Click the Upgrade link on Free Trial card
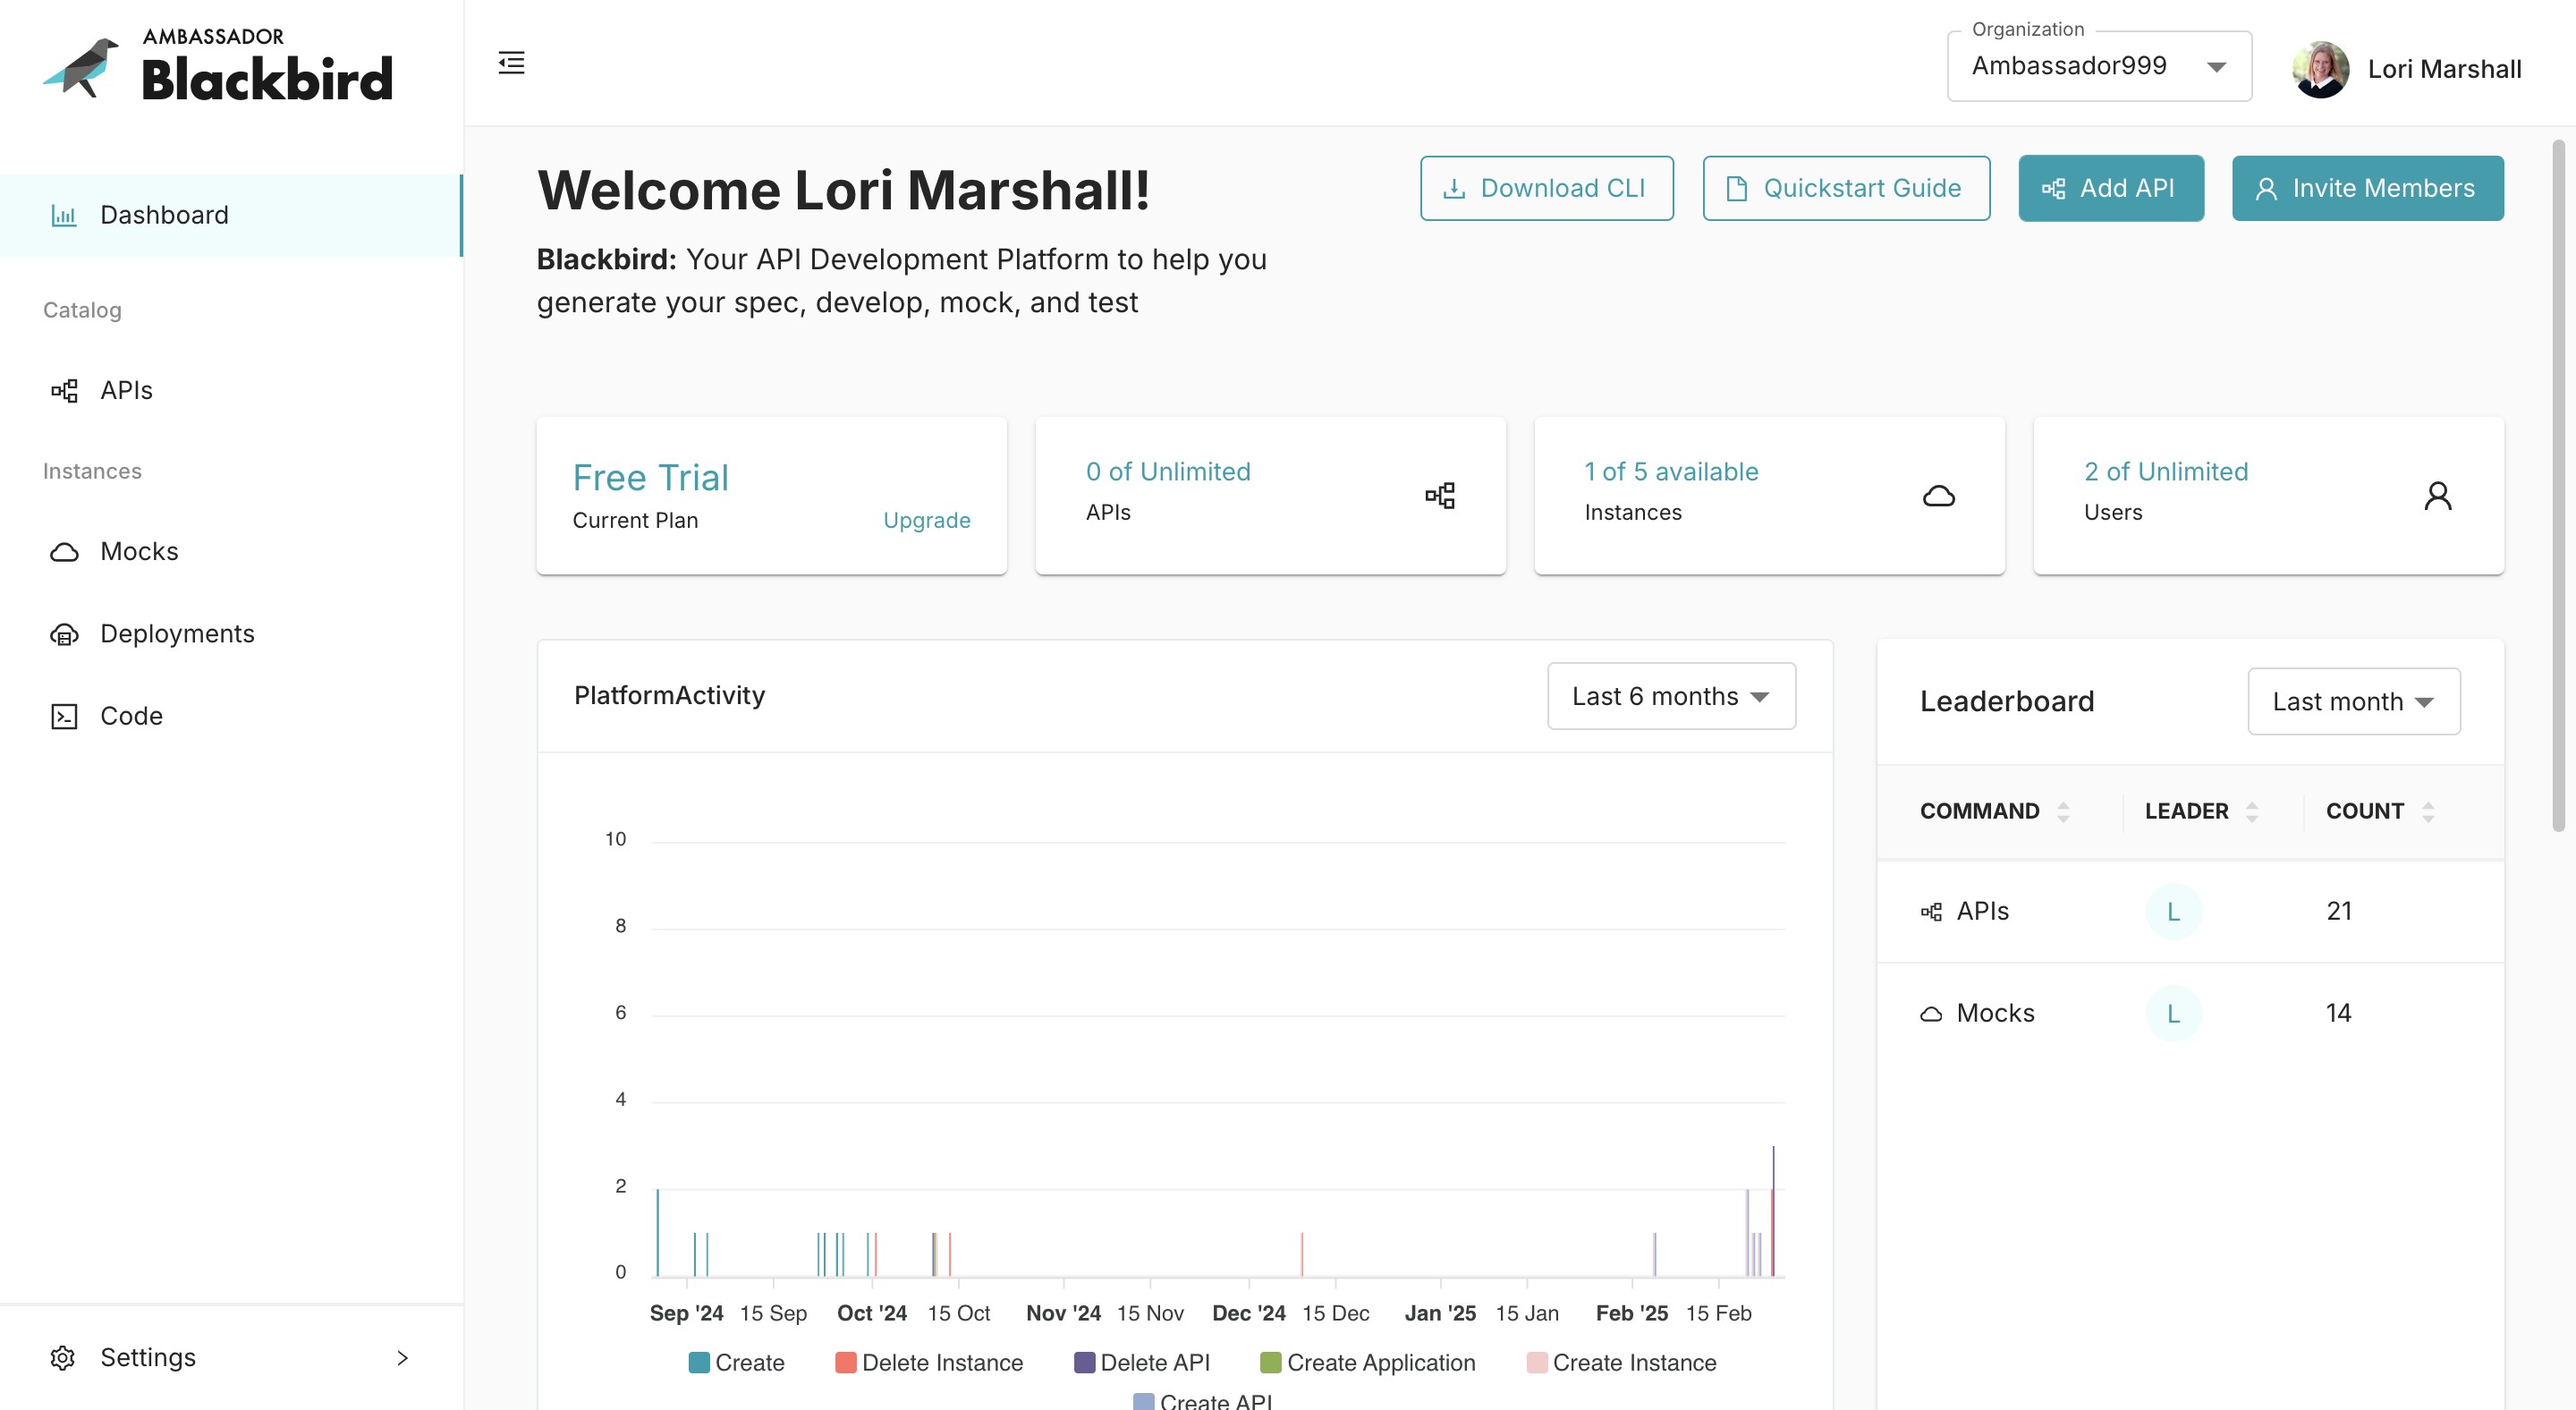 926,520
